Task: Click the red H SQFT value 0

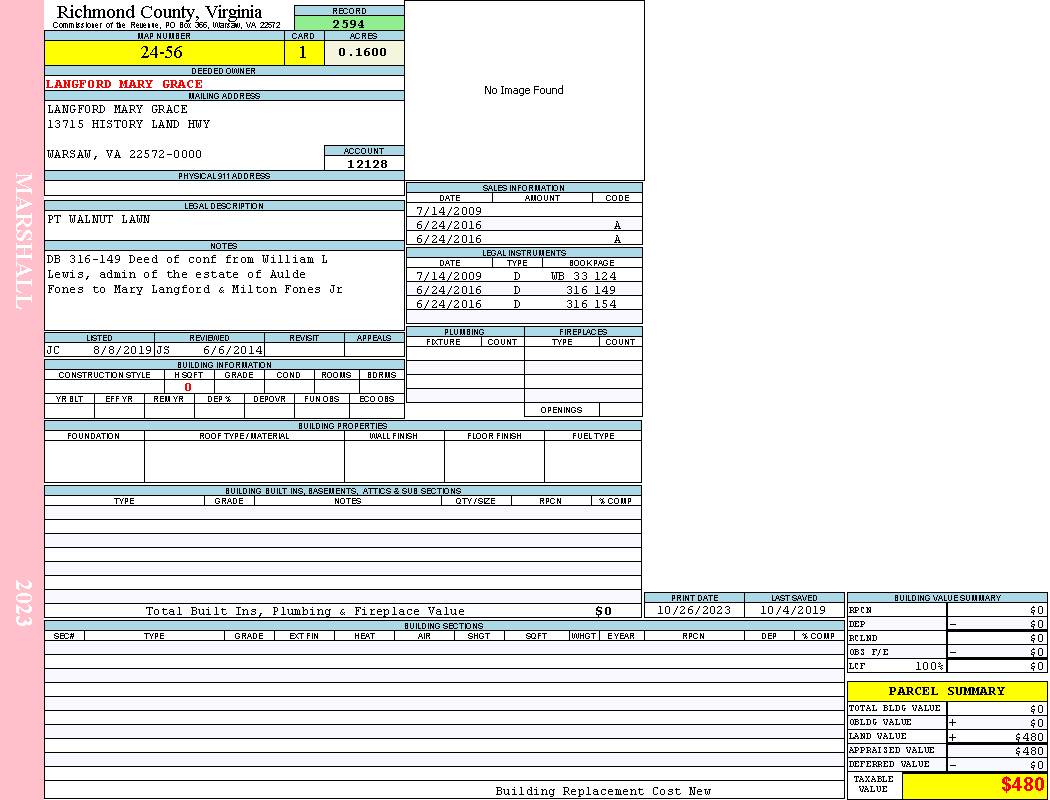Action: (188, 387)
